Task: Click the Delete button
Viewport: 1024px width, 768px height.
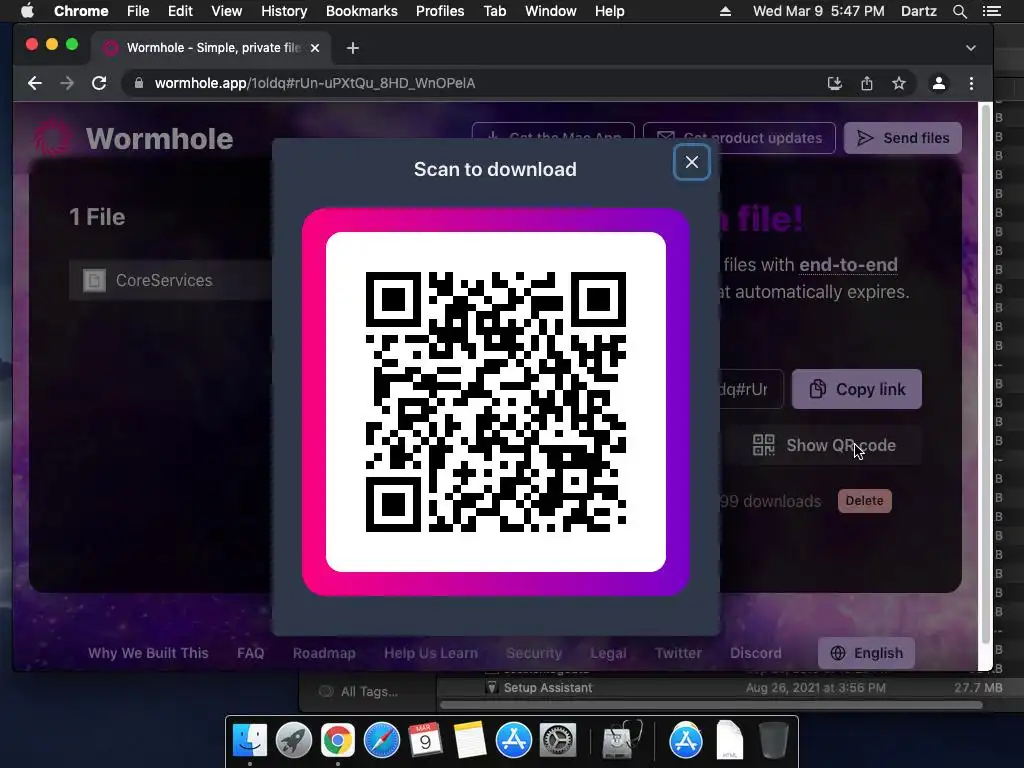Action: [865, 501]
